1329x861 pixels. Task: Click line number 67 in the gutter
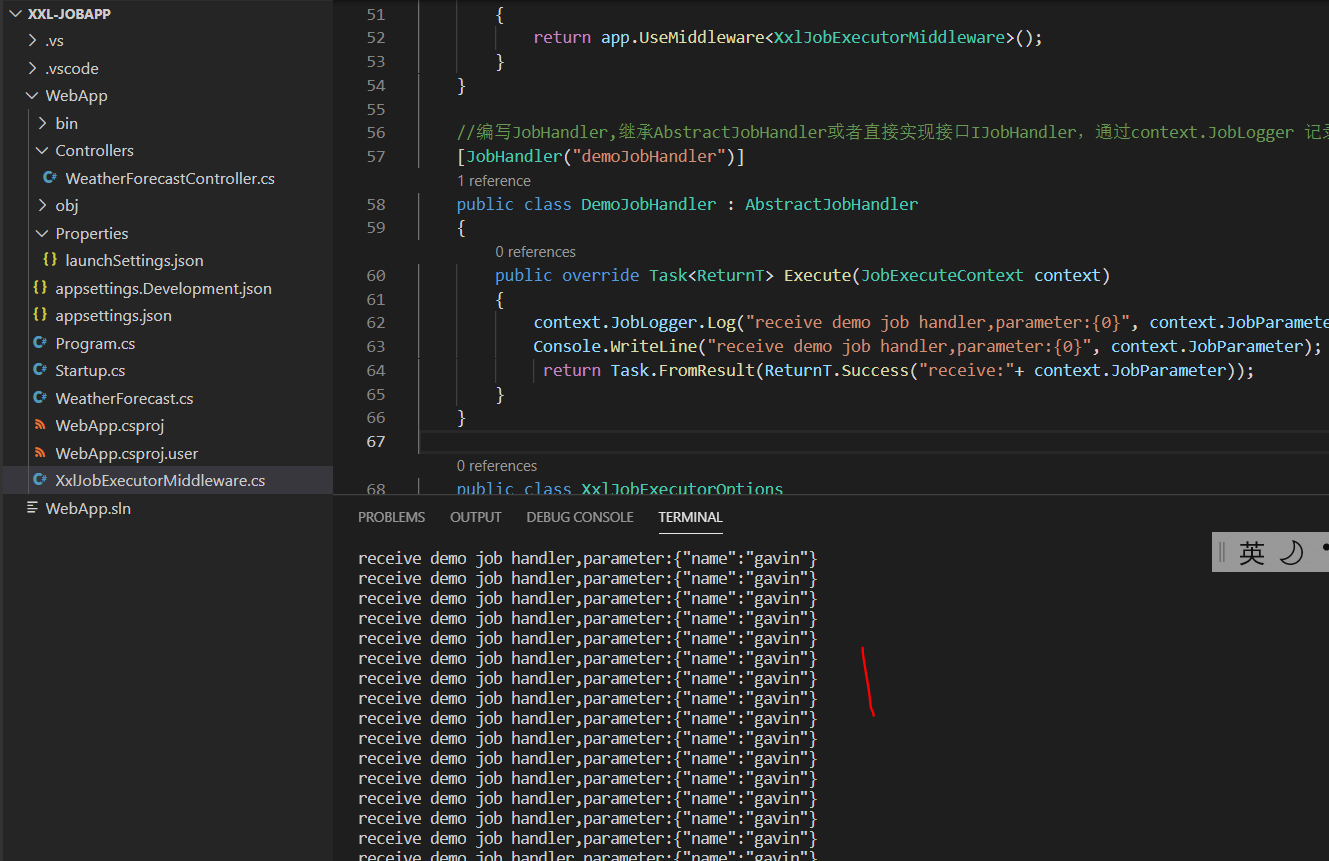pyautogui.click(x=376, y=442)
